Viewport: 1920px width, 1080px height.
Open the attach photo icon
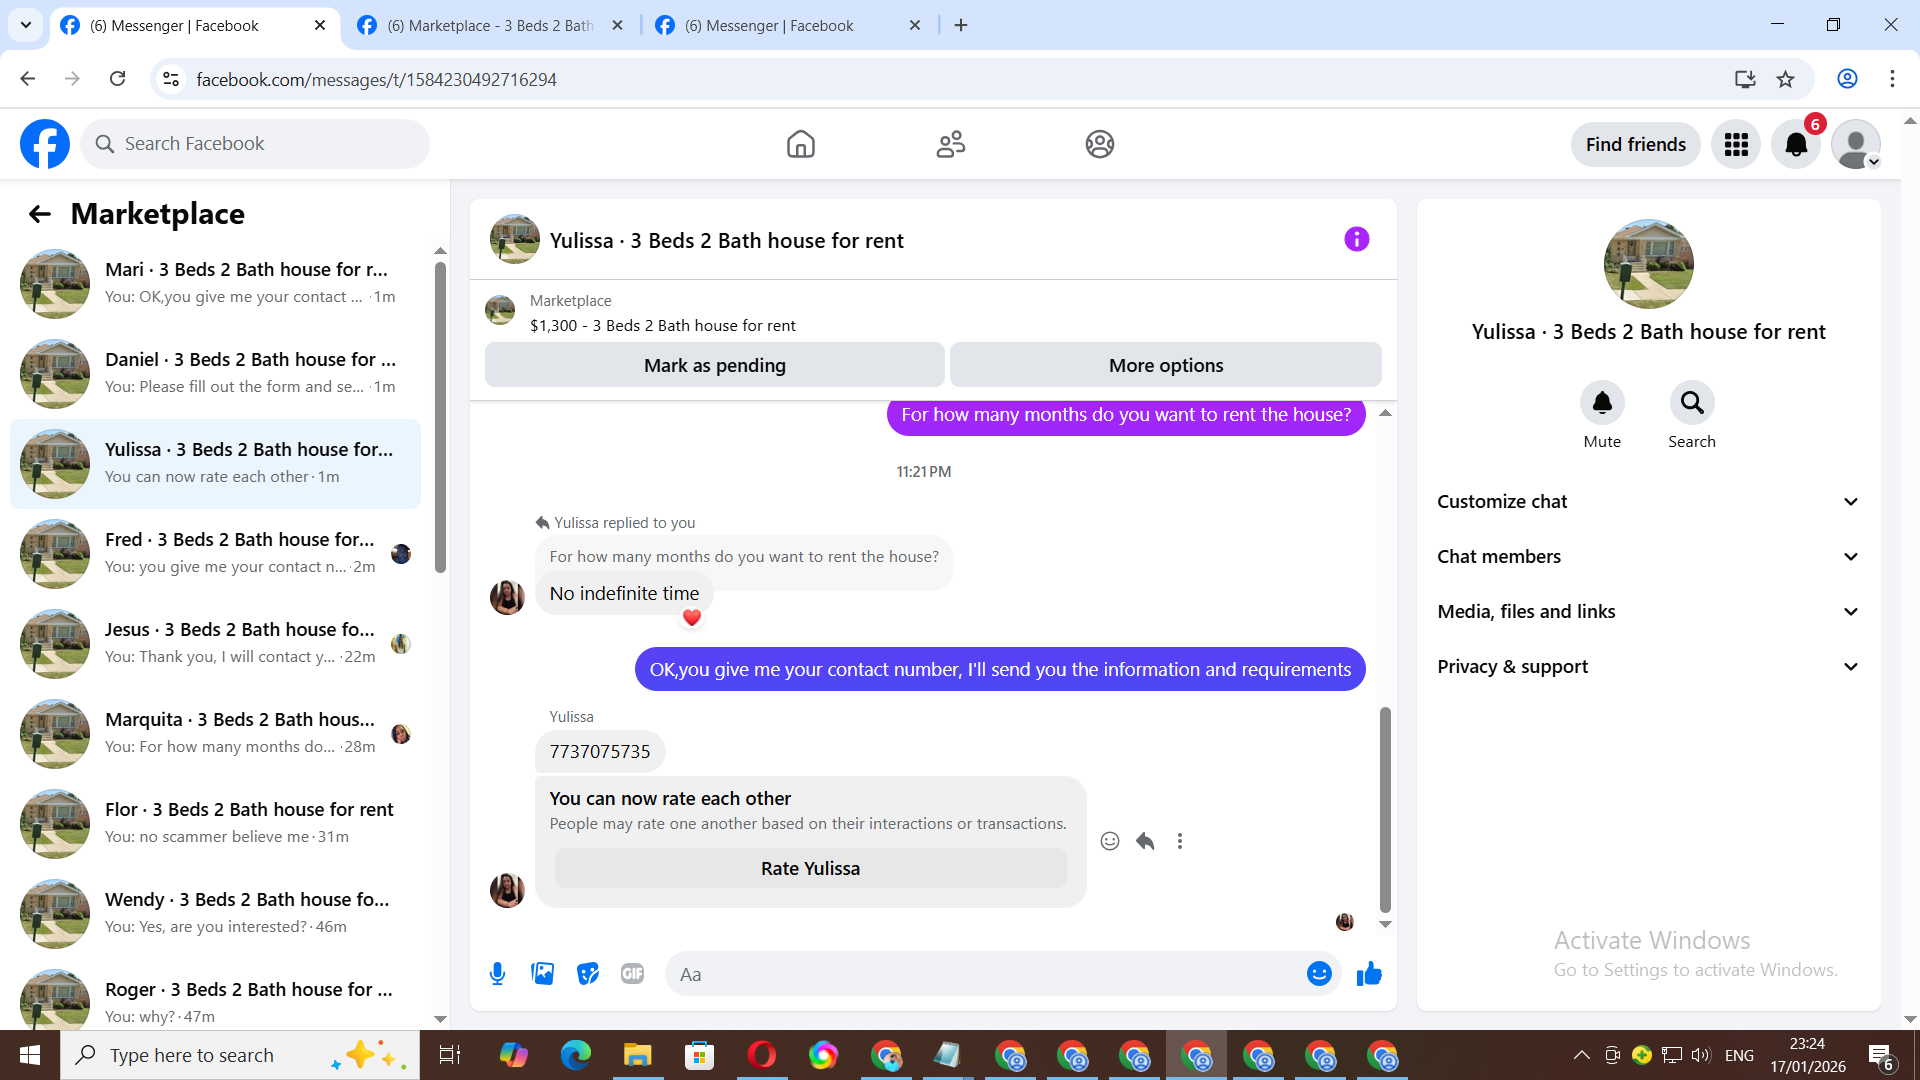tap(542, 973)
